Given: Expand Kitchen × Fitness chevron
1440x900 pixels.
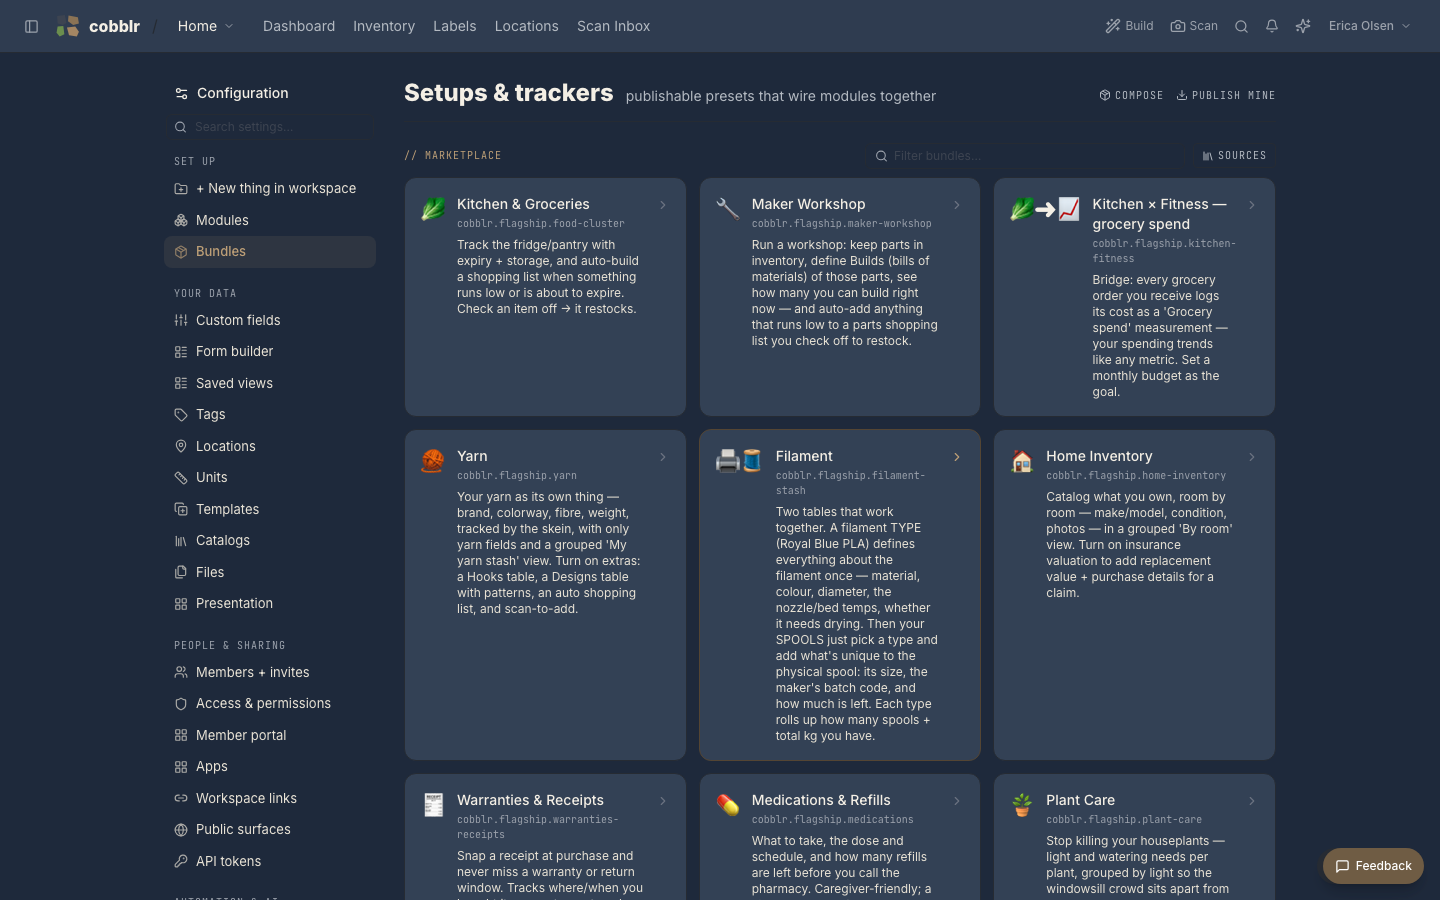Looking at the screenshot, I should [x=1252, y=205].
